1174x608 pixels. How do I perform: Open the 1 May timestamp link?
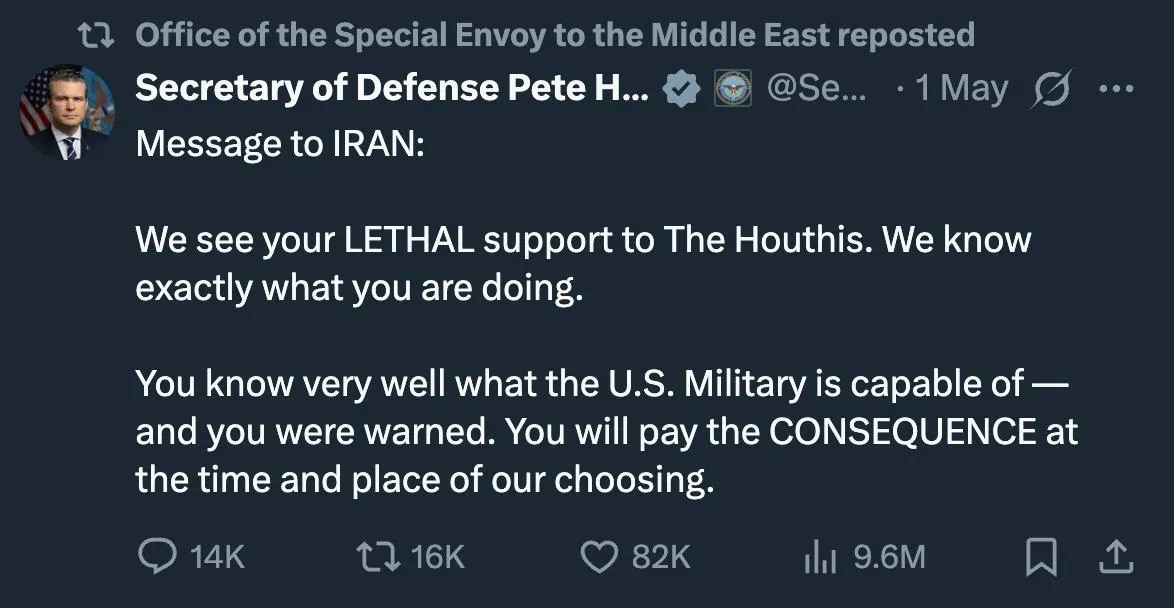coord(961,89)
